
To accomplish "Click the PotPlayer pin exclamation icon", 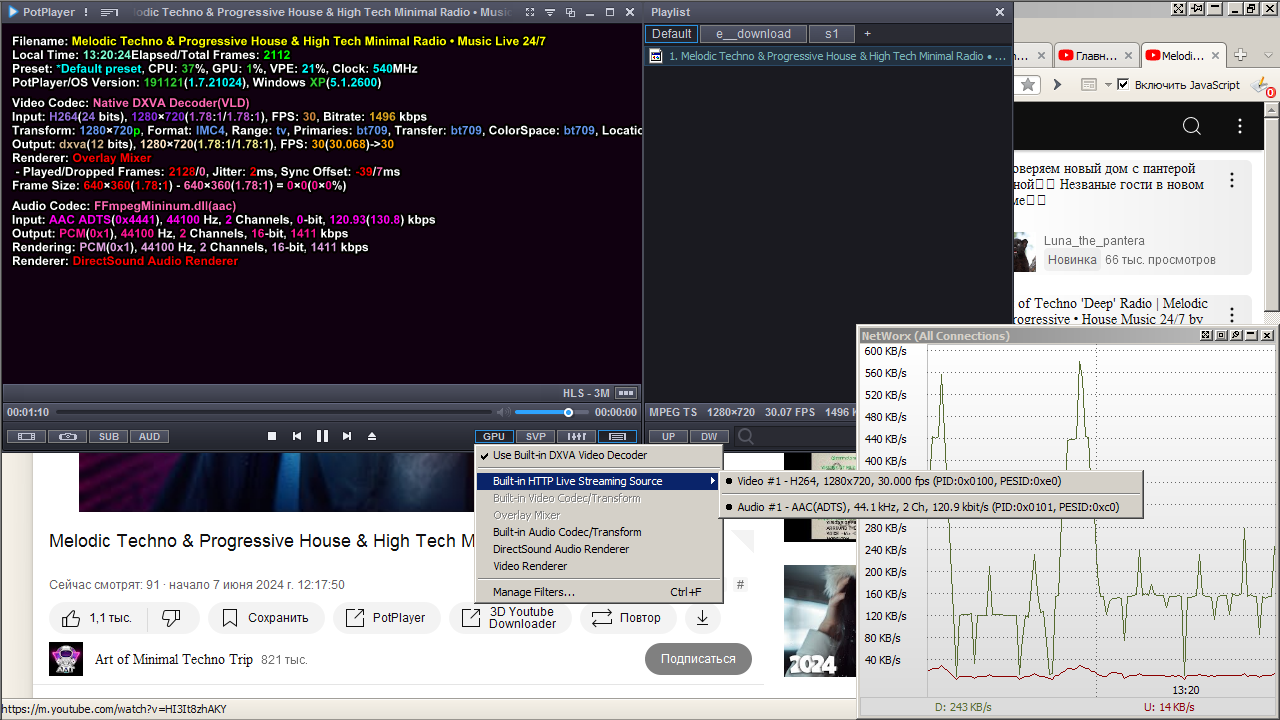I will tap(86, 12).
